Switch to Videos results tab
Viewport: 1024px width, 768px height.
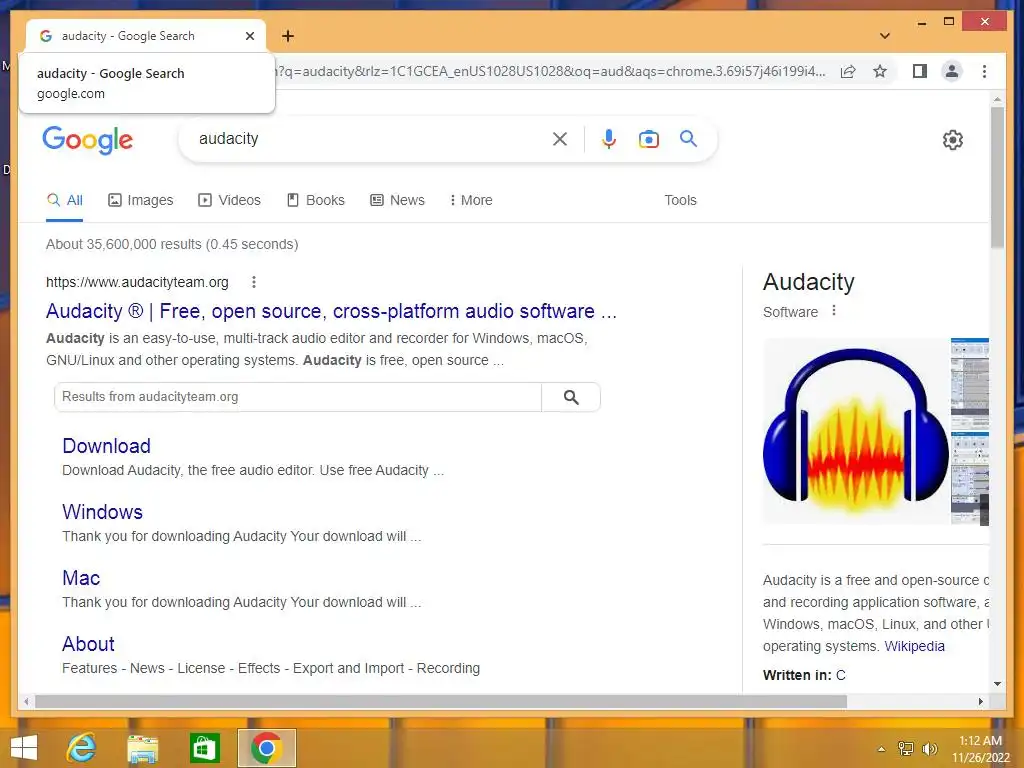(229, 200)
